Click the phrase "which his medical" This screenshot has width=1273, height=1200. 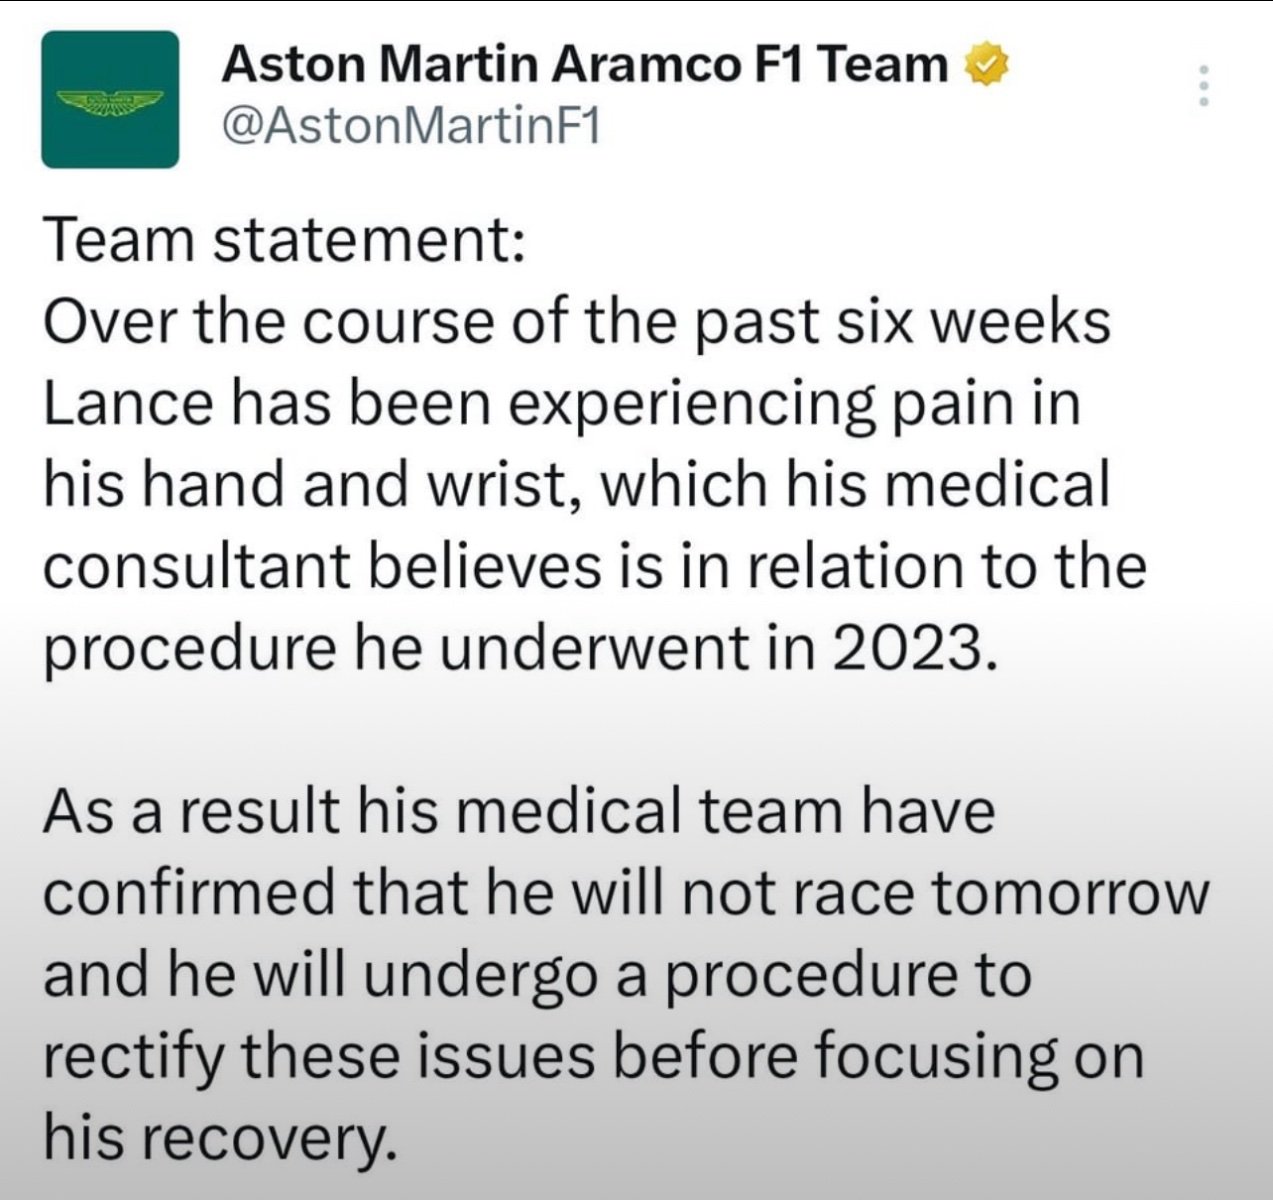coord(855,486)
